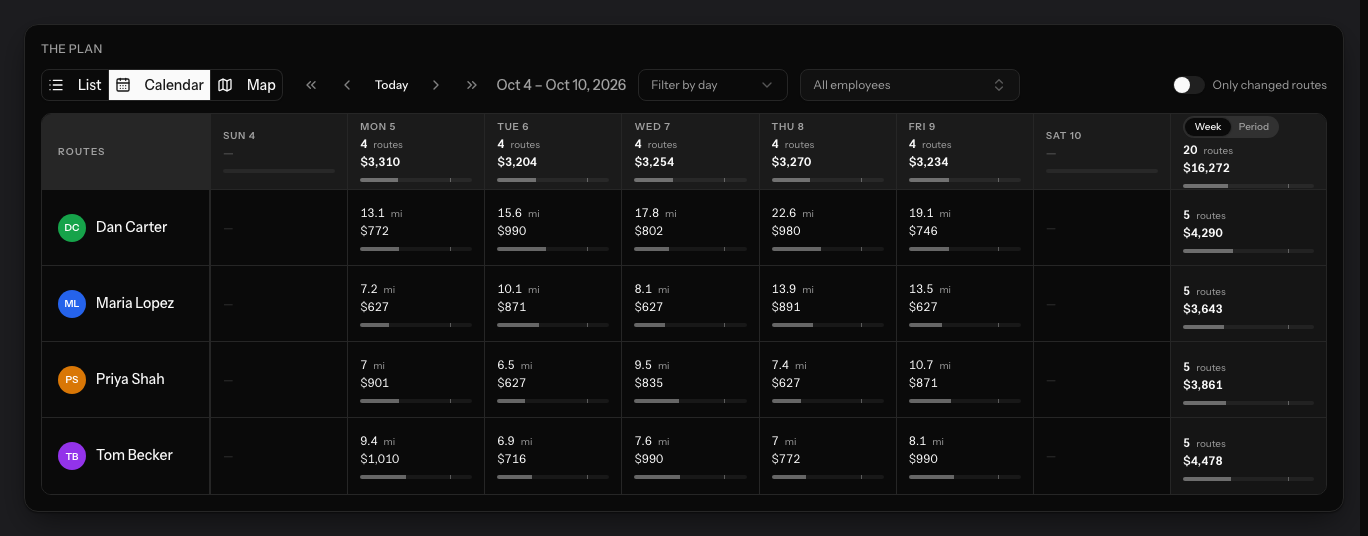Viewport: 1368px width, 536px height.
Task: Open Priya Shah's Tuesday 6.5 mi route
Action: click(553, 380)
